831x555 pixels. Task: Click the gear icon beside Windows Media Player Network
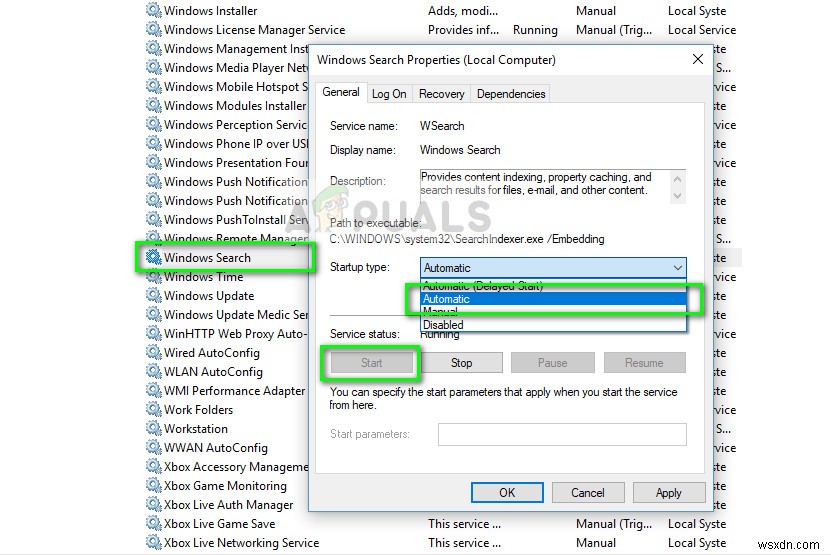pyautogui.click(x=154, y=67)
